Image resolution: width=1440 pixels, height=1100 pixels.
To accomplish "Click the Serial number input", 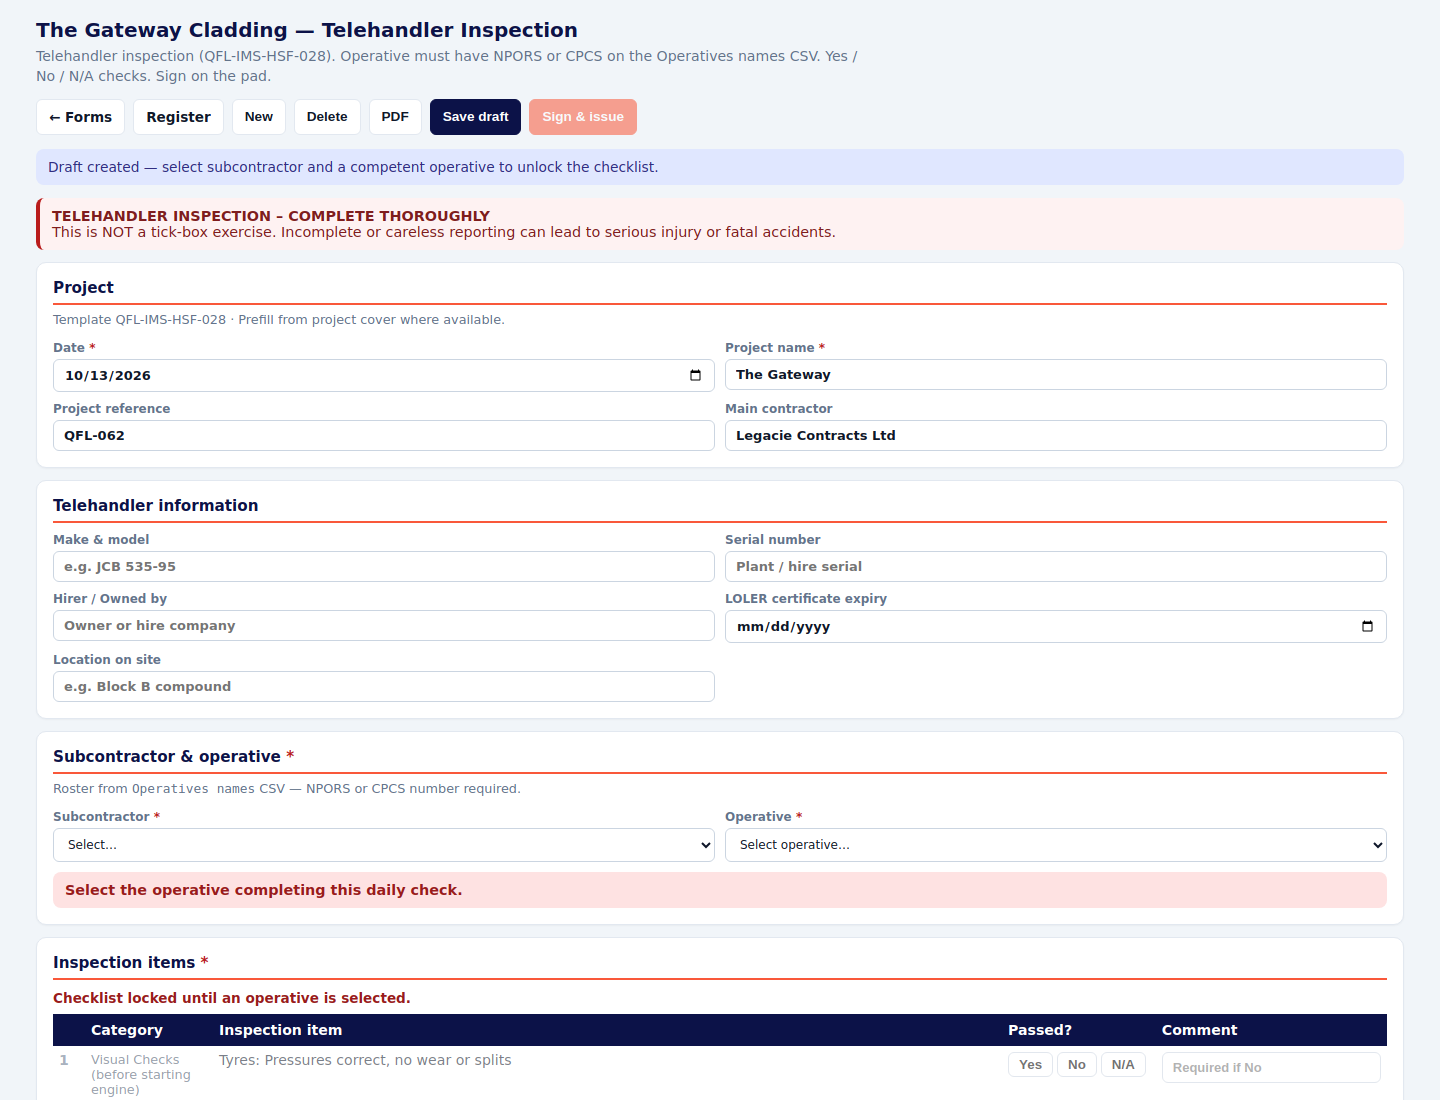I will point(1056,567).
